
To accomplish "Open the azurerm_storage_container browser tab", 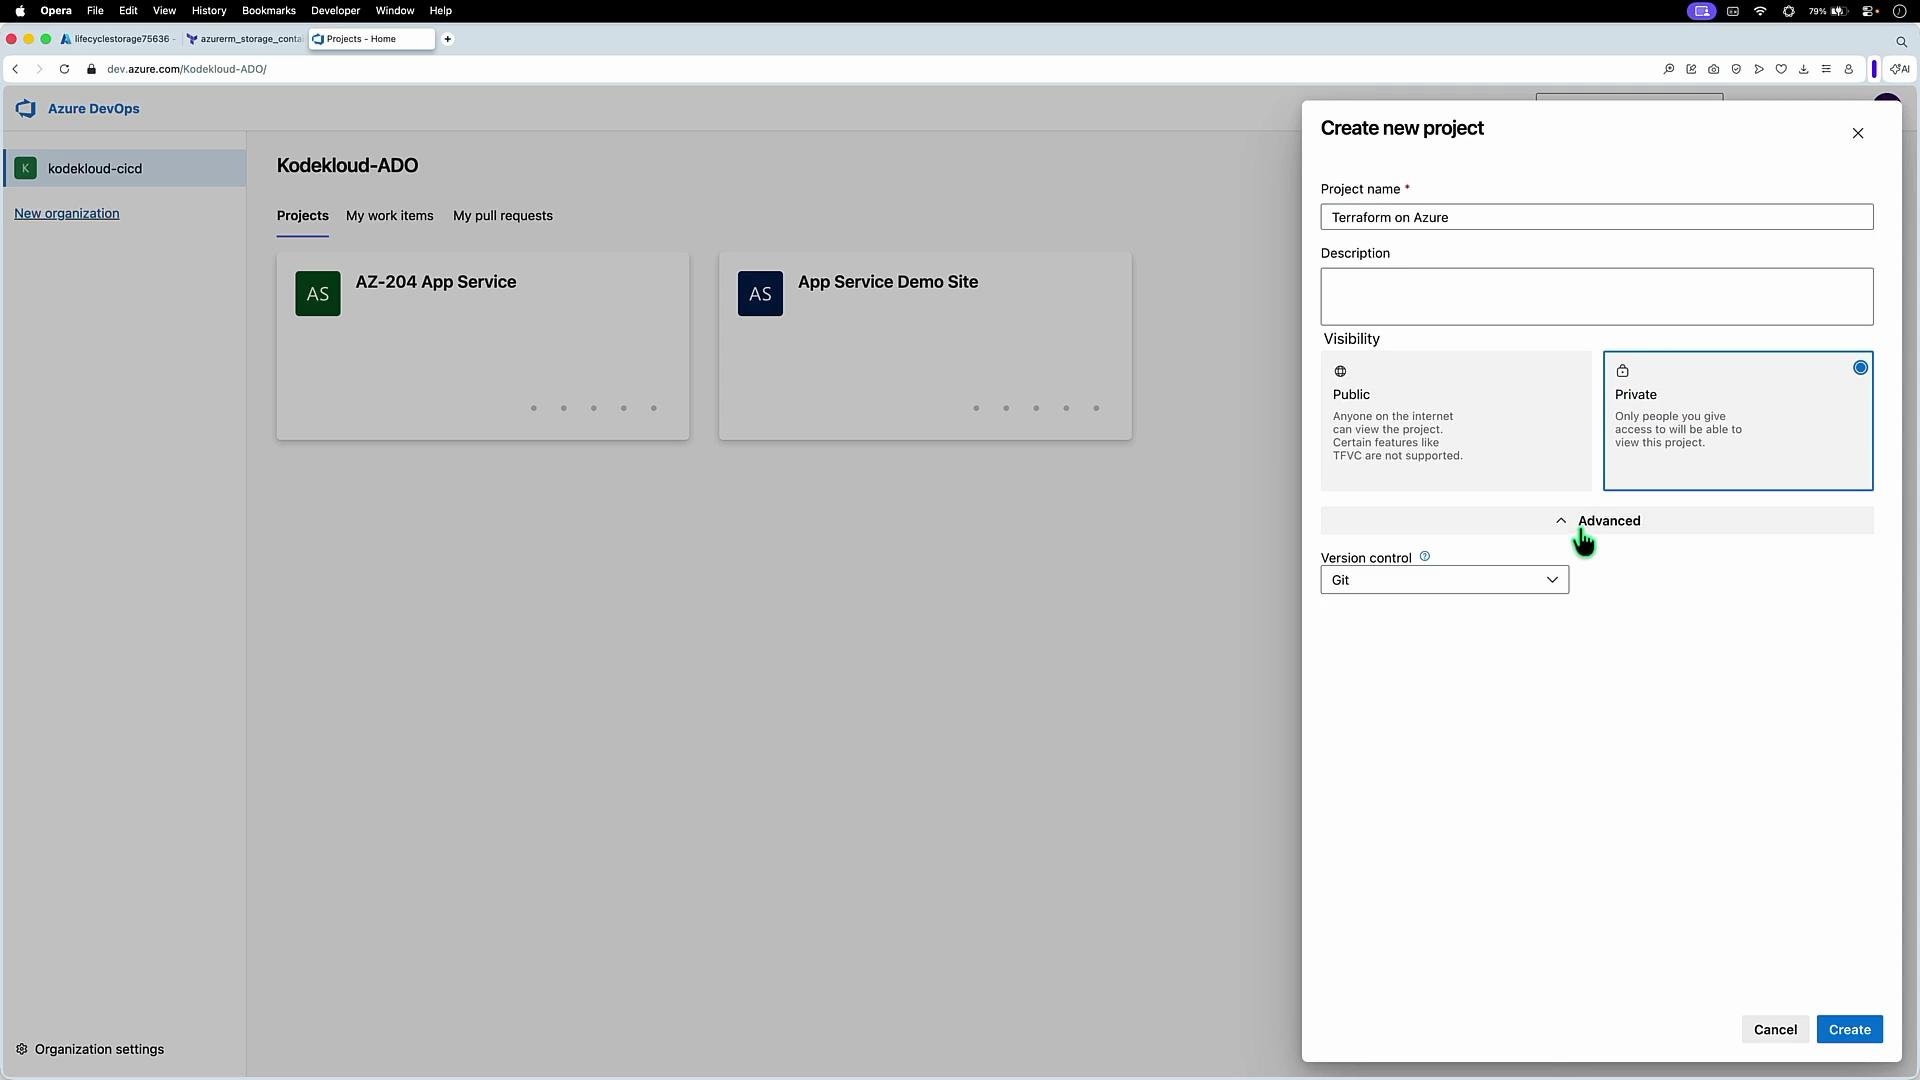I will 245,39.
